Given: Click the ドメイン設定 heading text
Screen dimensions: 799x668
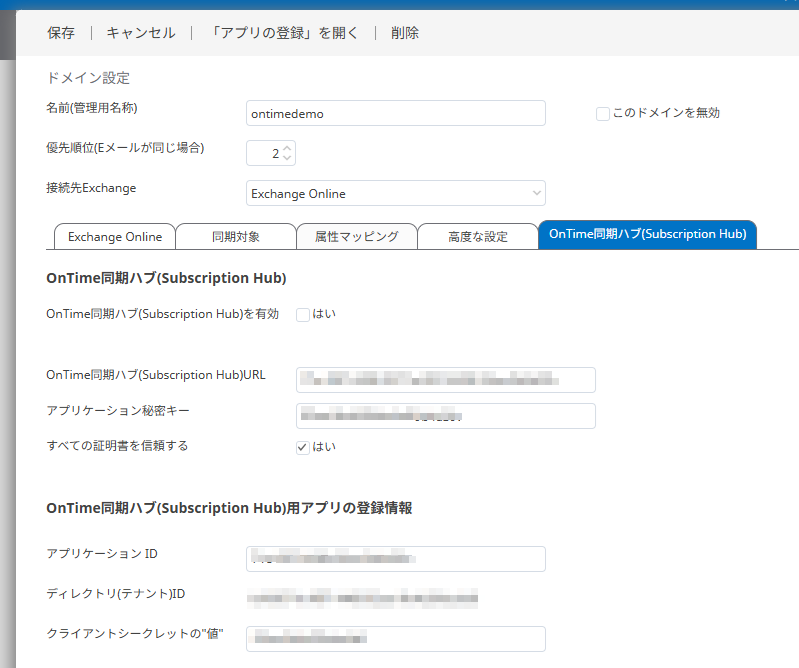Looking at the screenshot, I should pos(88,78).
